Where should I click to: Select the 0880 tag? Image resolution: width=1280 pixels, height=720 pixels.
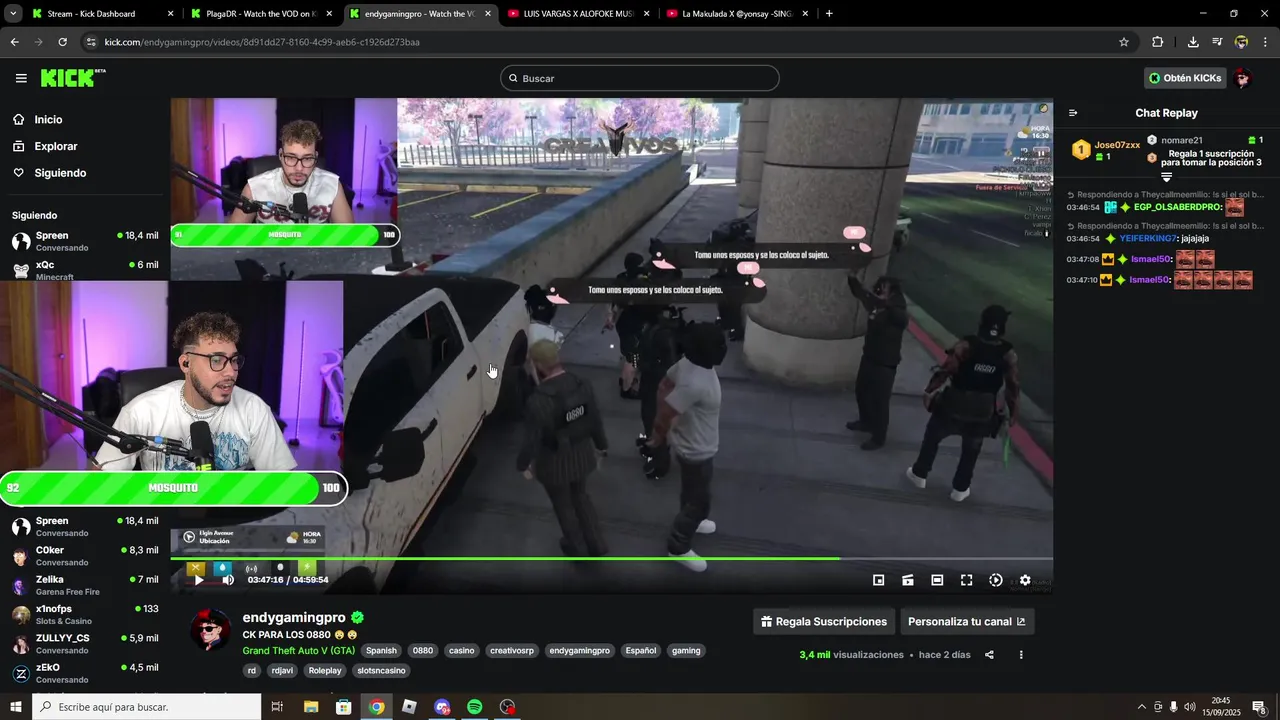(423, 650)
